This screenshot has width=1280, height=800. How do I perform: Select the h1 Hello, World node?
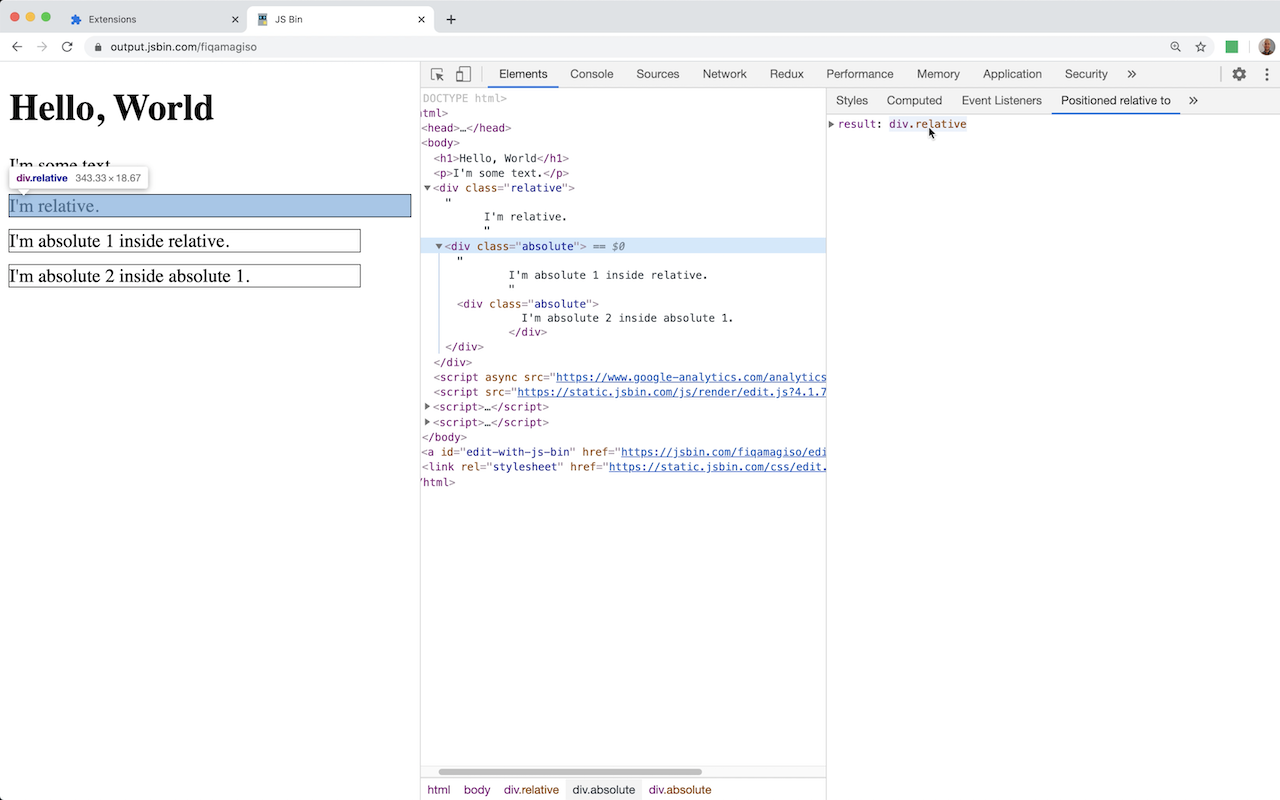501,158
